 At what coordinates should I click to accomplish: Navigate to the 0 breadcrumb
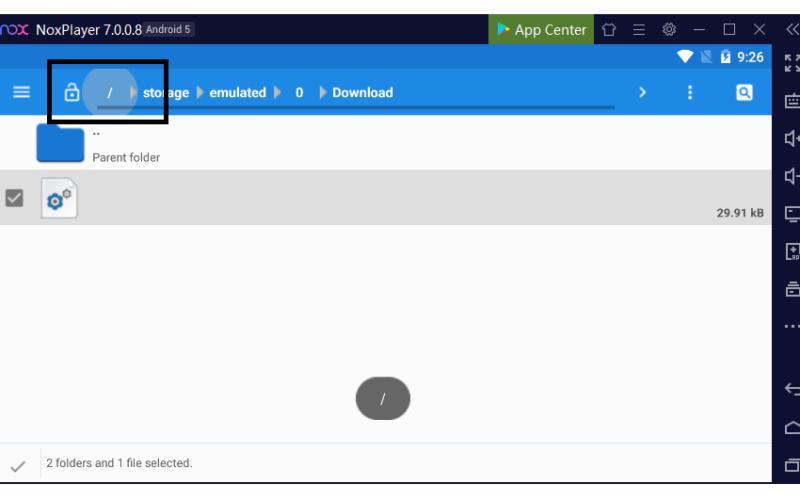(299, 92)
